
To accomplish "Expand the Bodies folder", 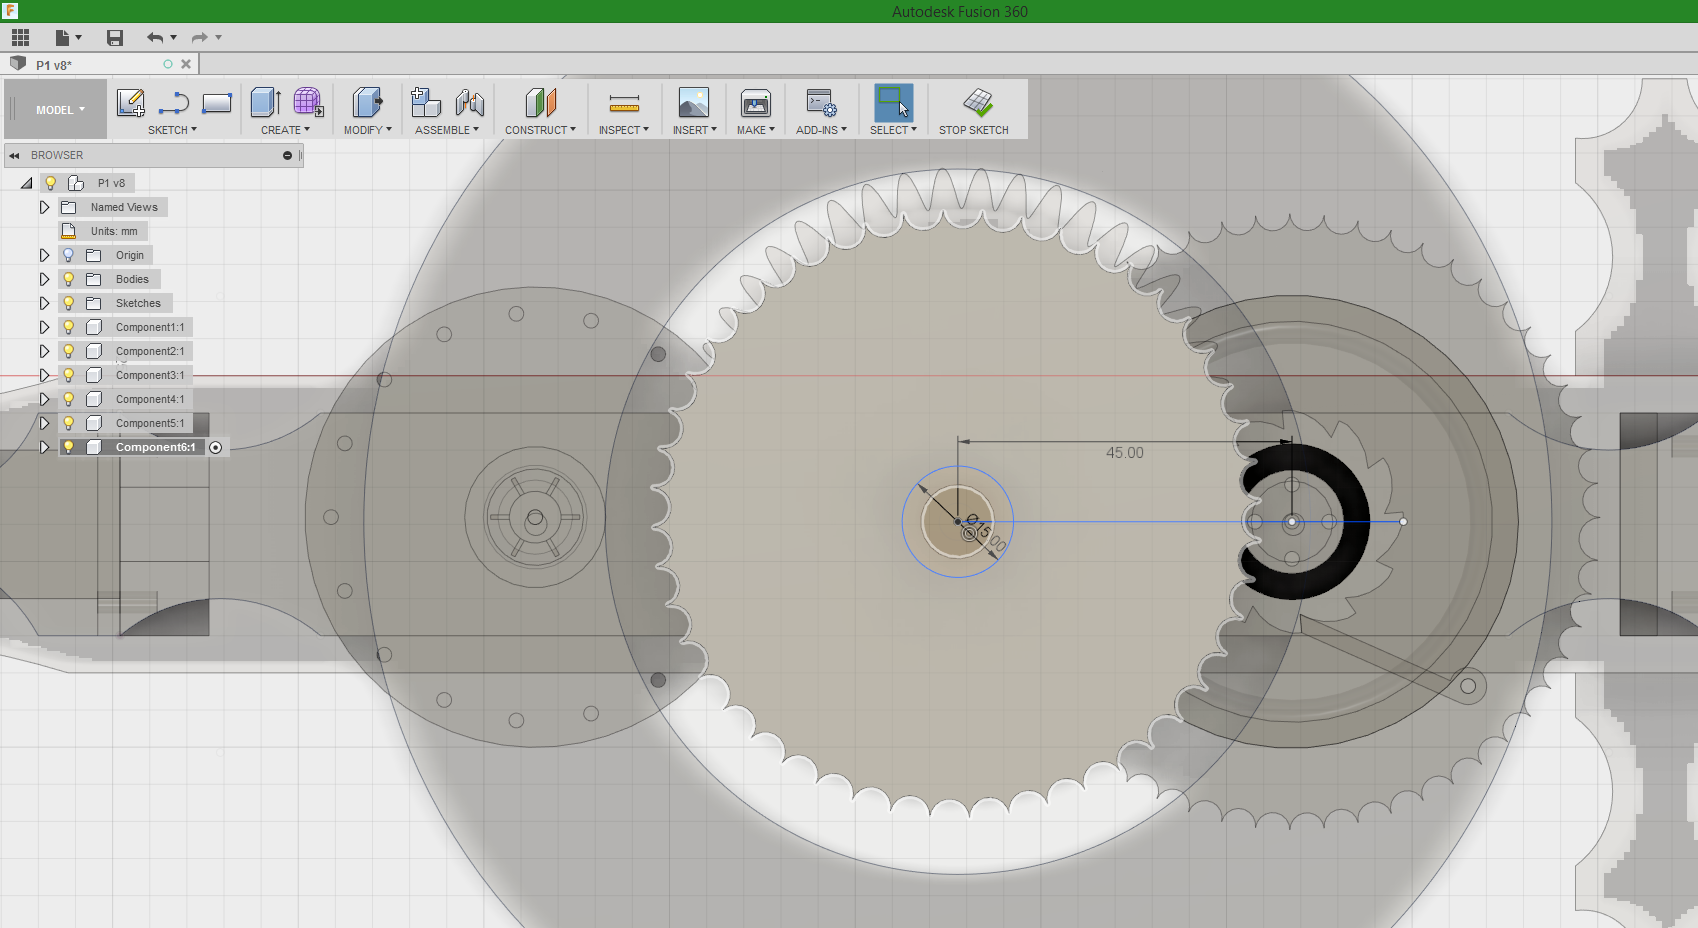I will 44,279.
